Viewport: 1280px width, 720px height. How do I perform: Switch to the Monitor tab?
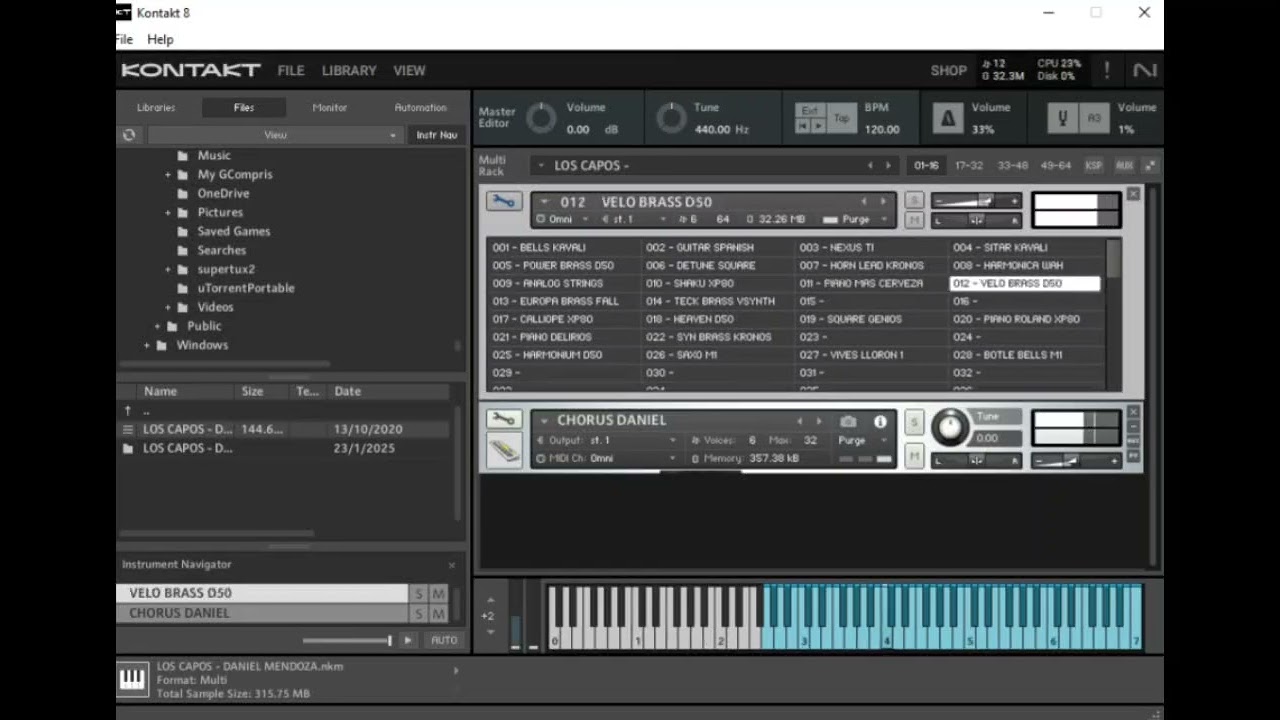pos(329,107)
